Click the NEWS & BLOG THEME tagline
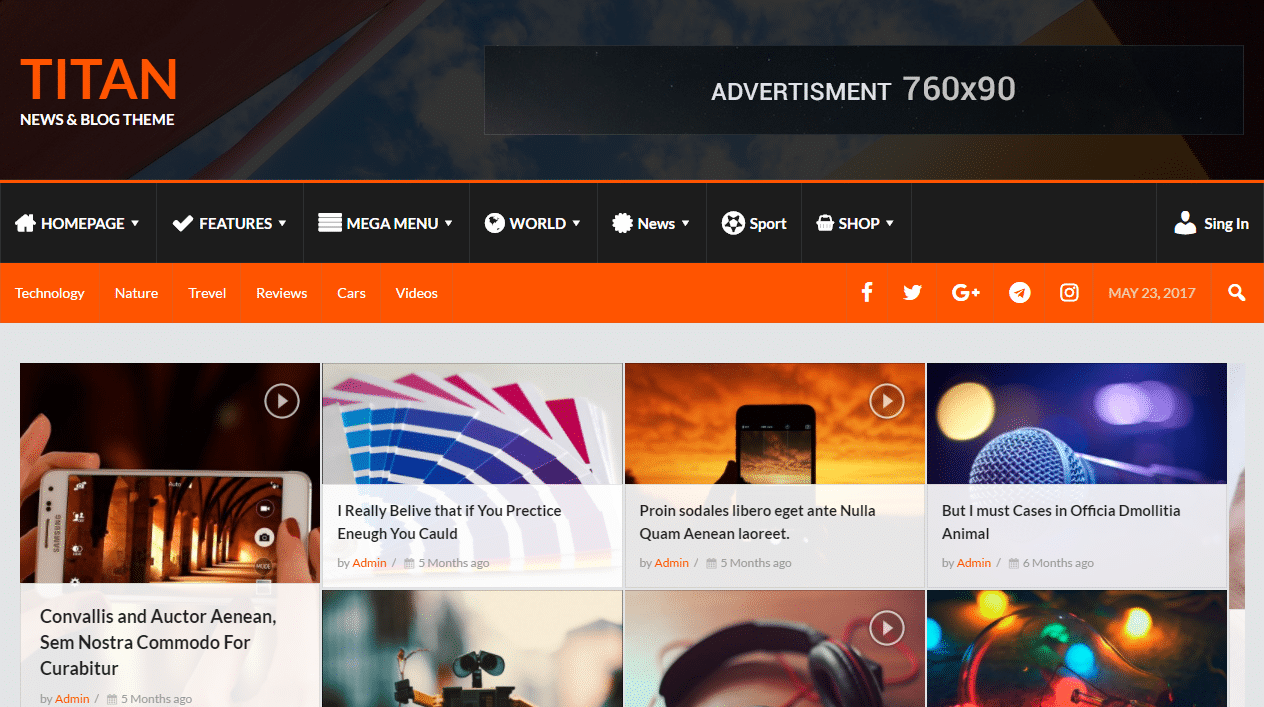This screenshot has height=707, width=1264. (97, 120)
